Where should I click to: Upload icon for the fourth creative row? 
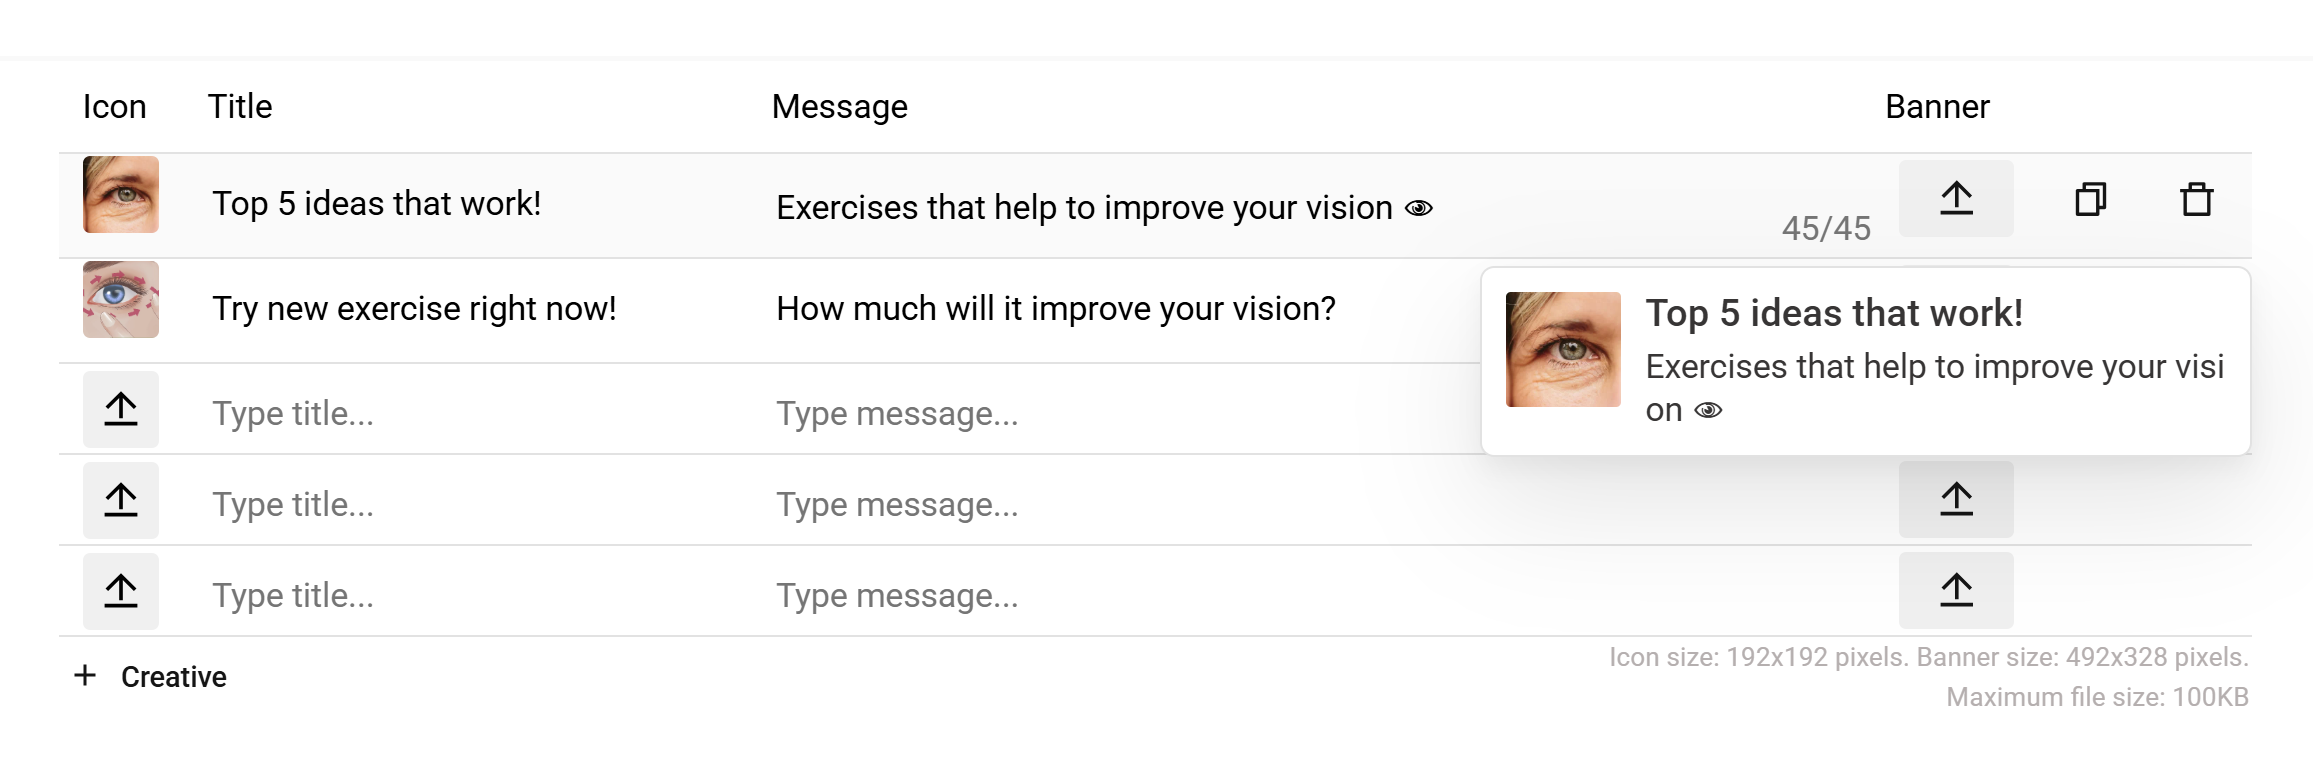coord(121,500)
